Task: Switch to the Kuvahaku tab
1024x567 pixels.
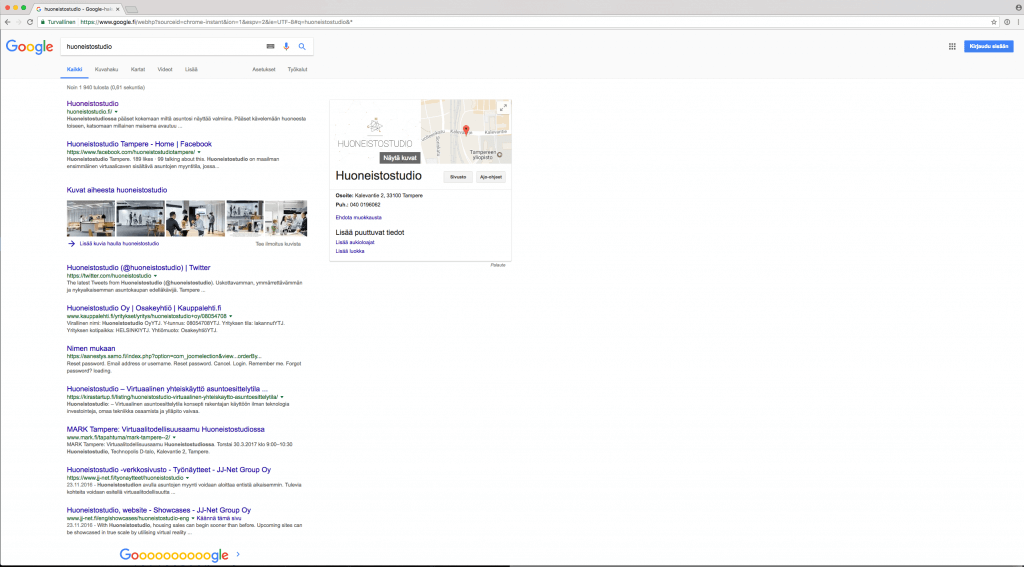Action: 106,69
